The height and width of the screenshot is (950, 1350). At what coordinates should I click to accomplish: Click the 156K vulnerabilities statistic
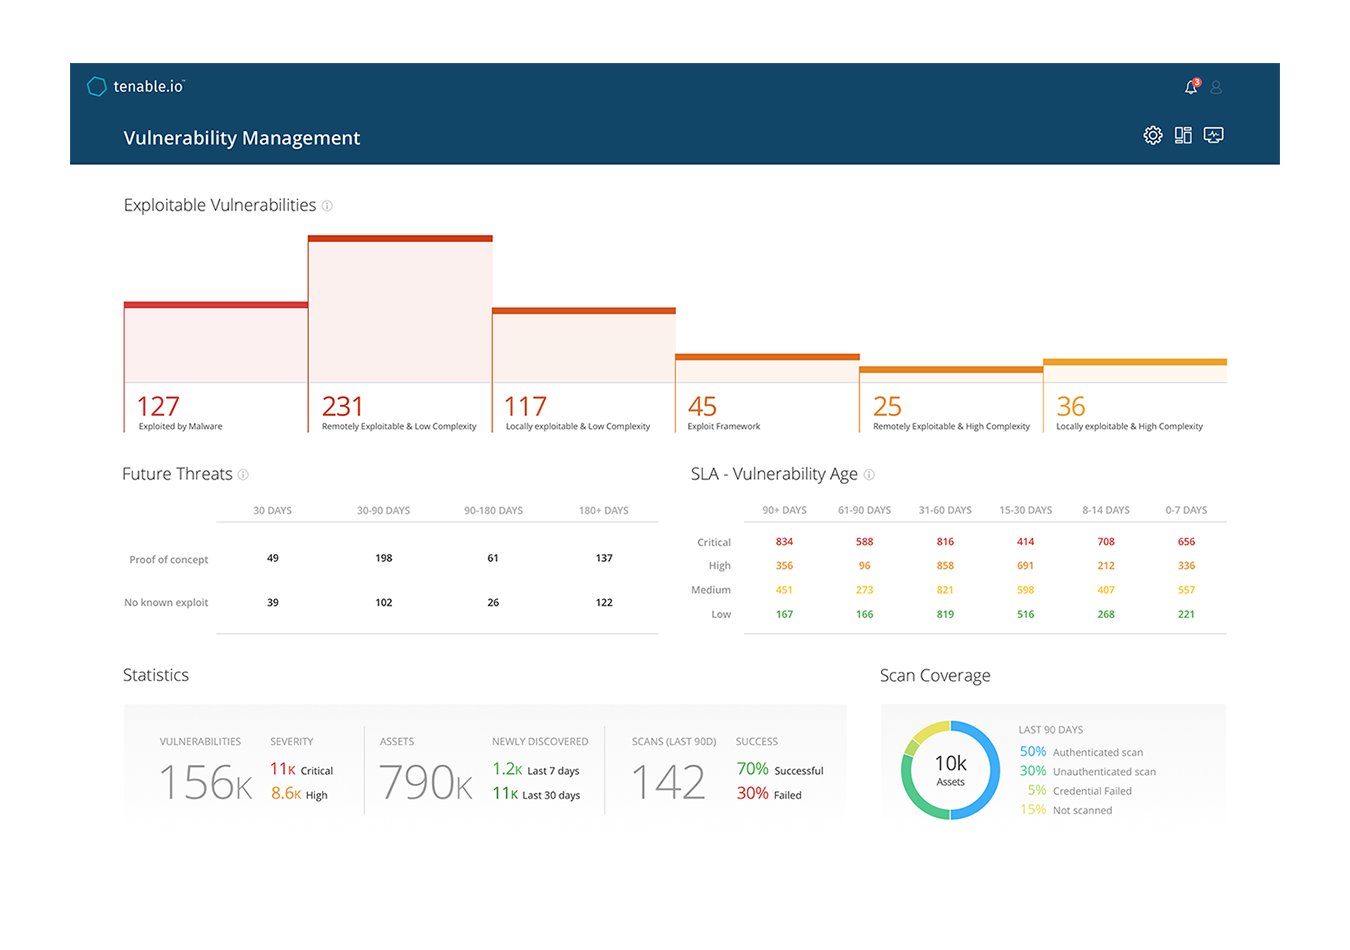(205, 782)
